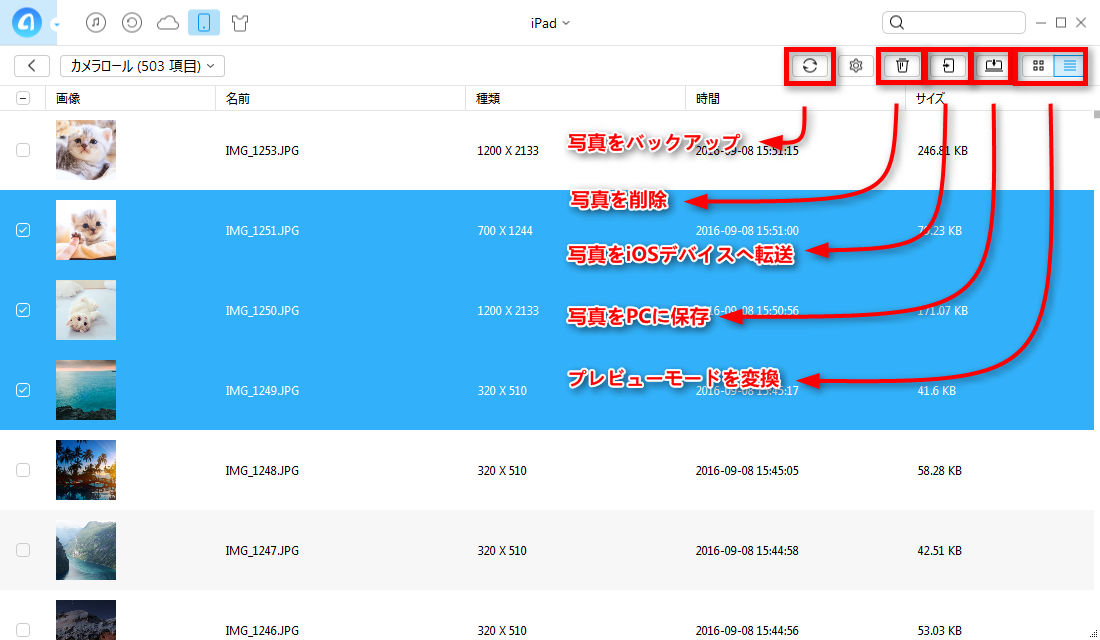Select file name IMG_1248.JPG
Screen dimensions: 1100x640
point(262,471)
